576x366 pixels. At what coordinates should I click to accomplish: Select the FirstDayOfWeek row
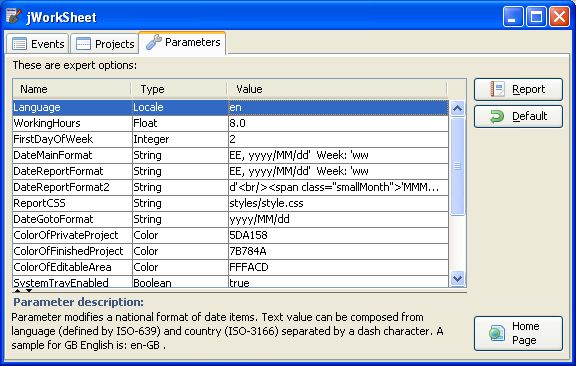tap(231, 139)
